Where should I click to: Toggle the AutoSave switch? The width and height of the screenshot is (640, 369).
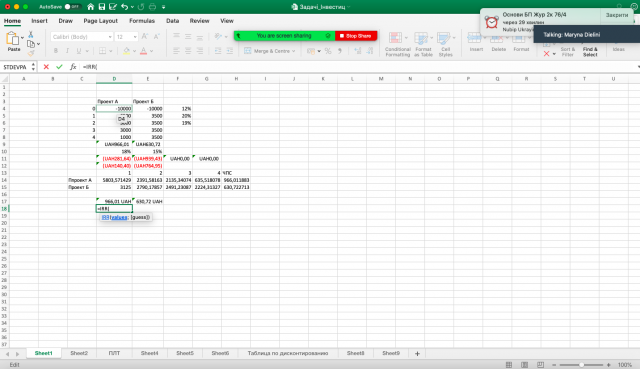tap(73, 7)
